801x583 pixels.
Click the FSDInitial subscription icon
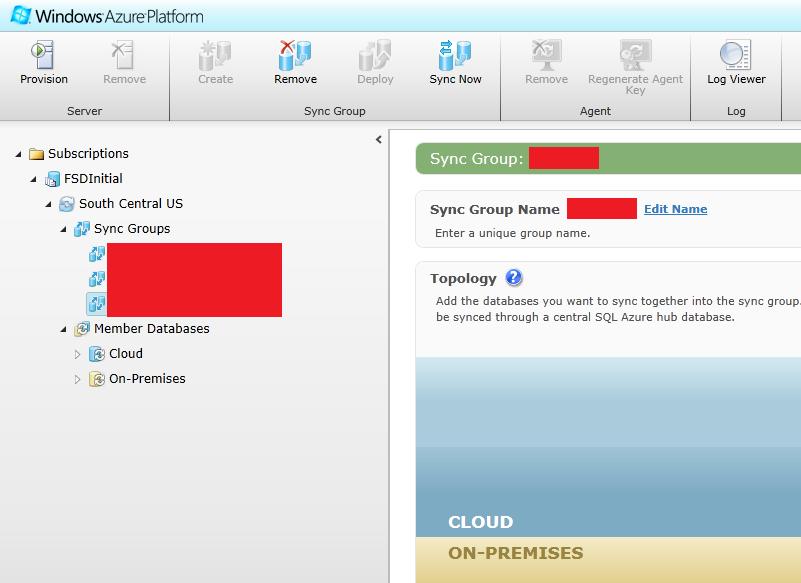(x=52, y=179)
